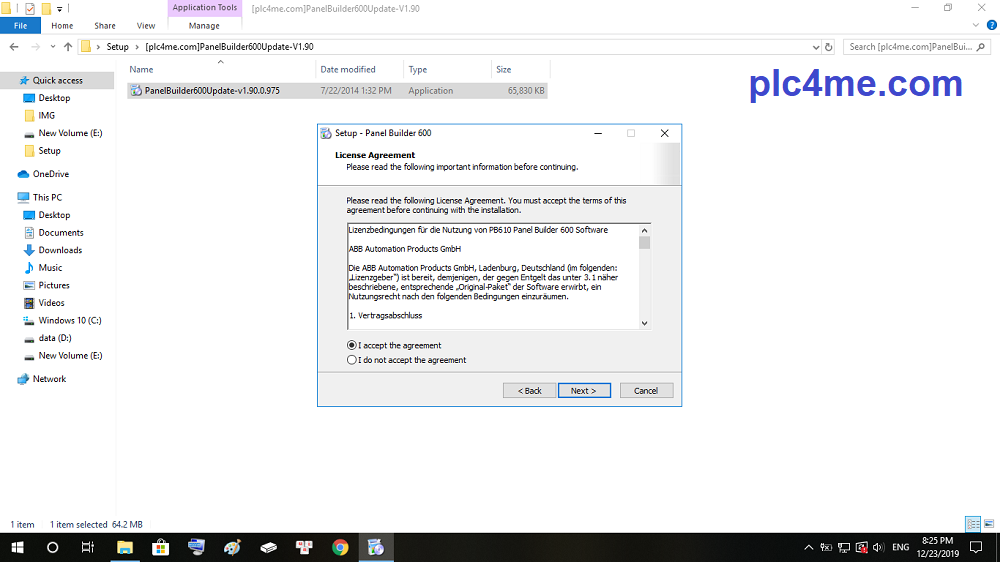Select 'I accept the agreement' option
This screenshot has width=1000, height=562.
[352, 345]
